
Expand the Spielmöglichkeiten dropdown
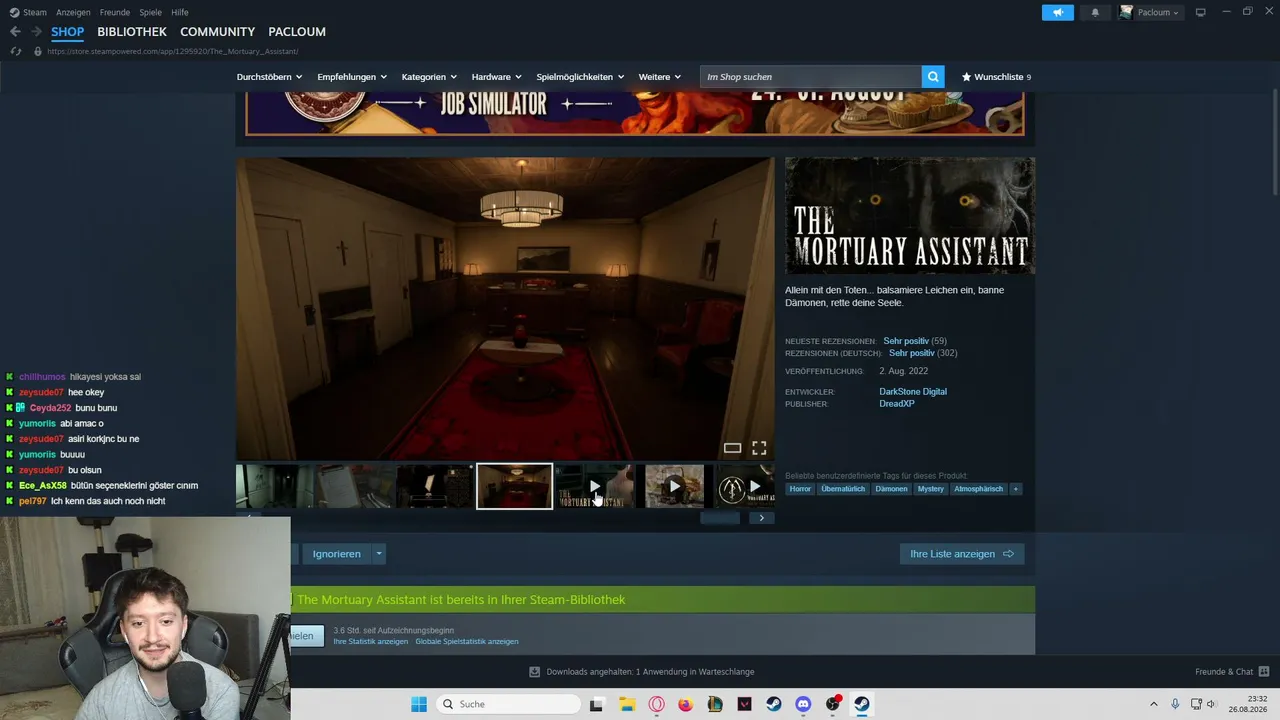click(x=580, y=77)
